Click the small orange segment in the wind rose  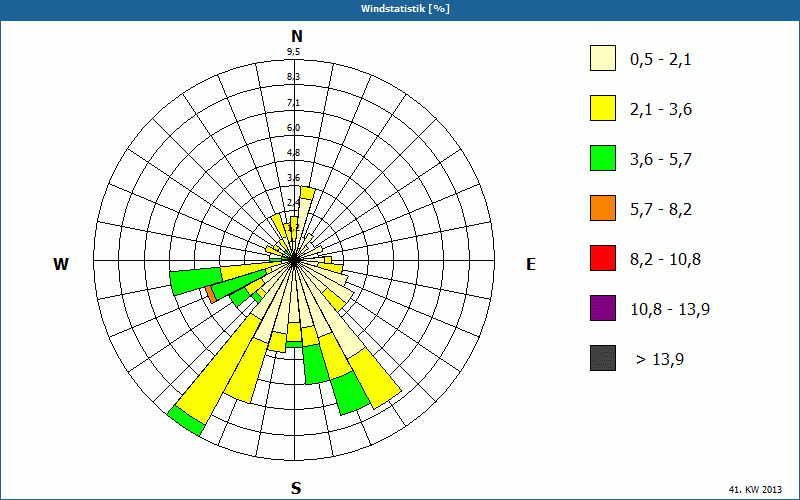(x=211, y=295)
